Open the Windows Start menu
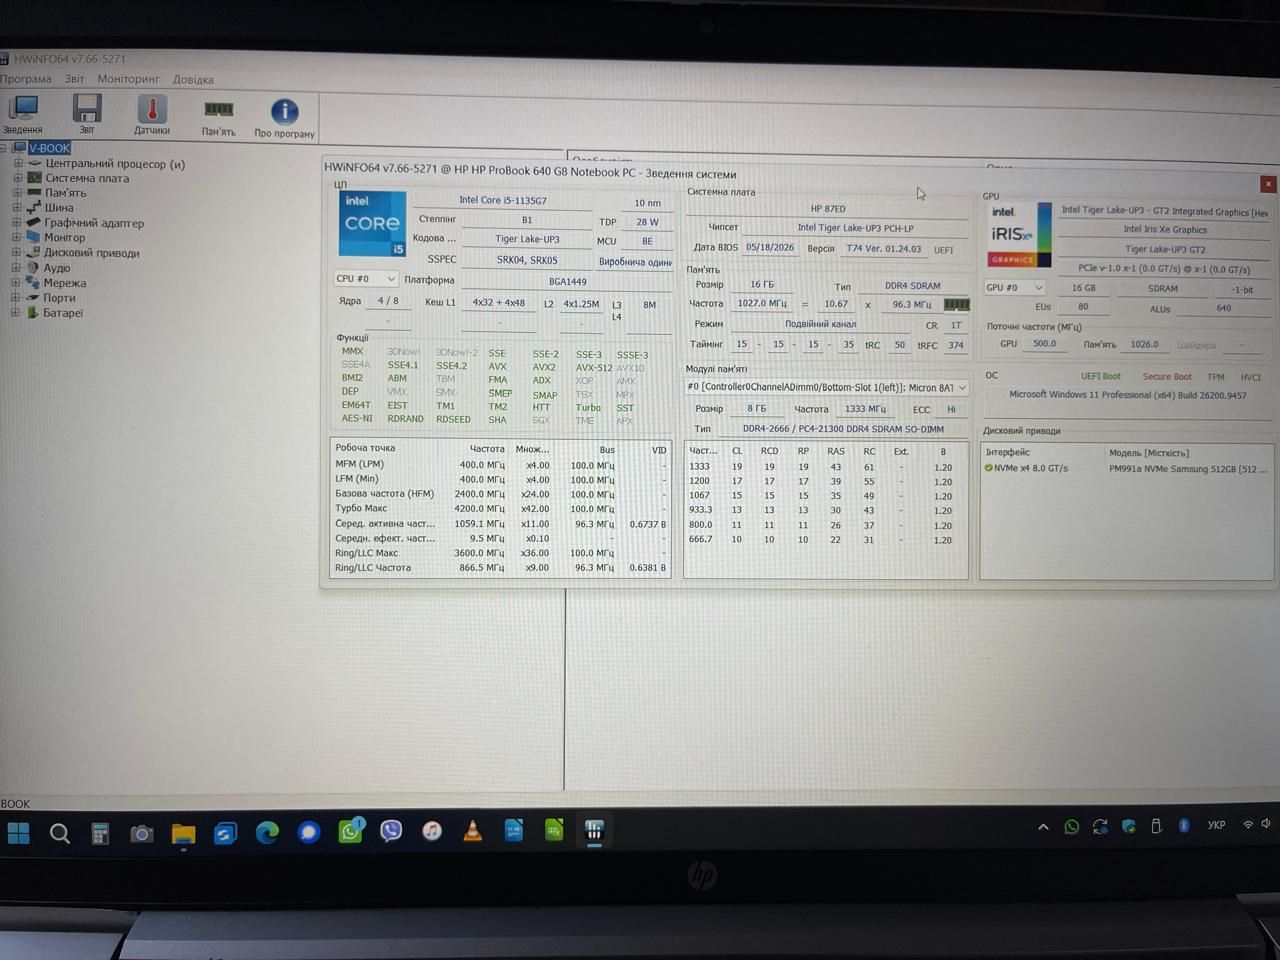The width and height of the screenshot is (1280, 960). tap(18, 832)
